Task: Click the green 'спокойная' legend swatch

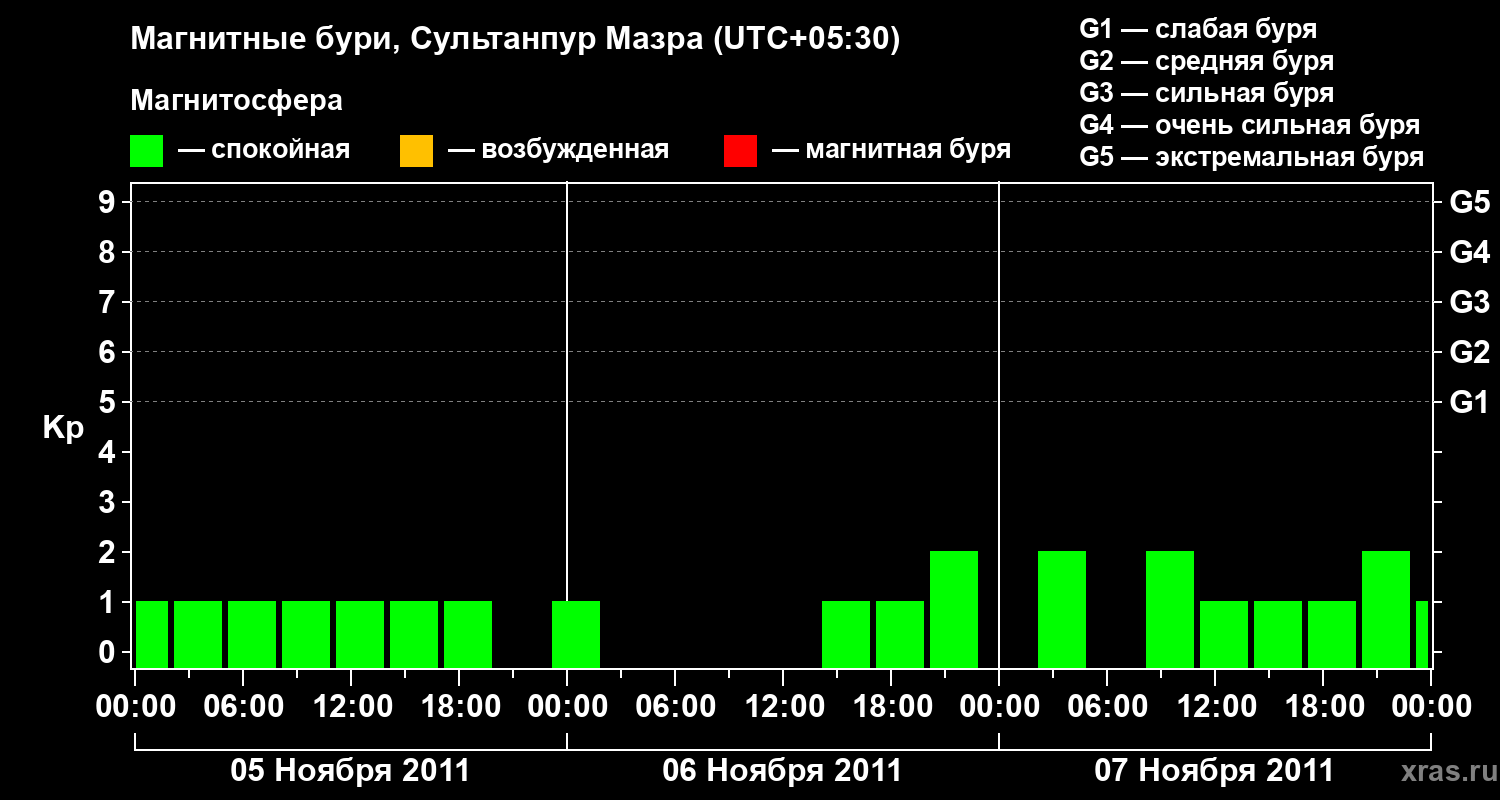Action: [x=147, y=151]
